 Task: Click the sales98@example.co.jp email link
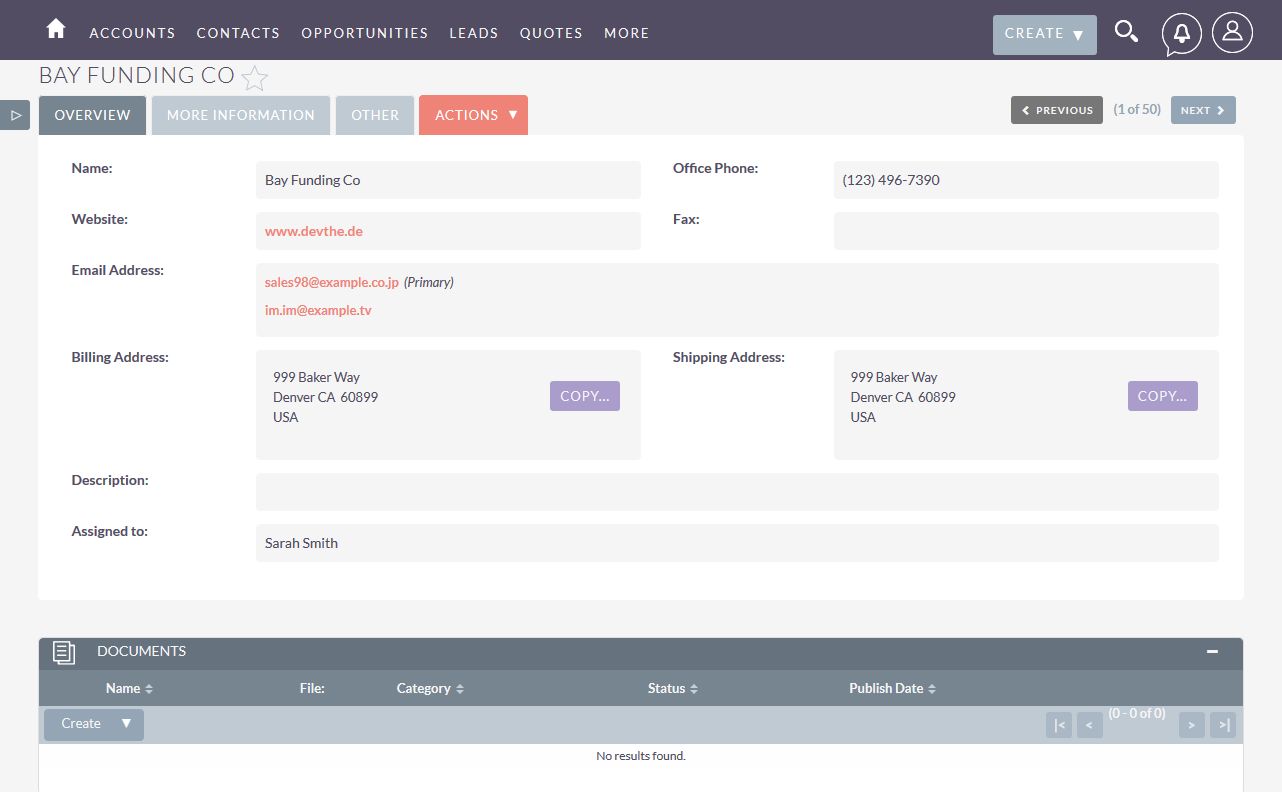tap(331, 283)
